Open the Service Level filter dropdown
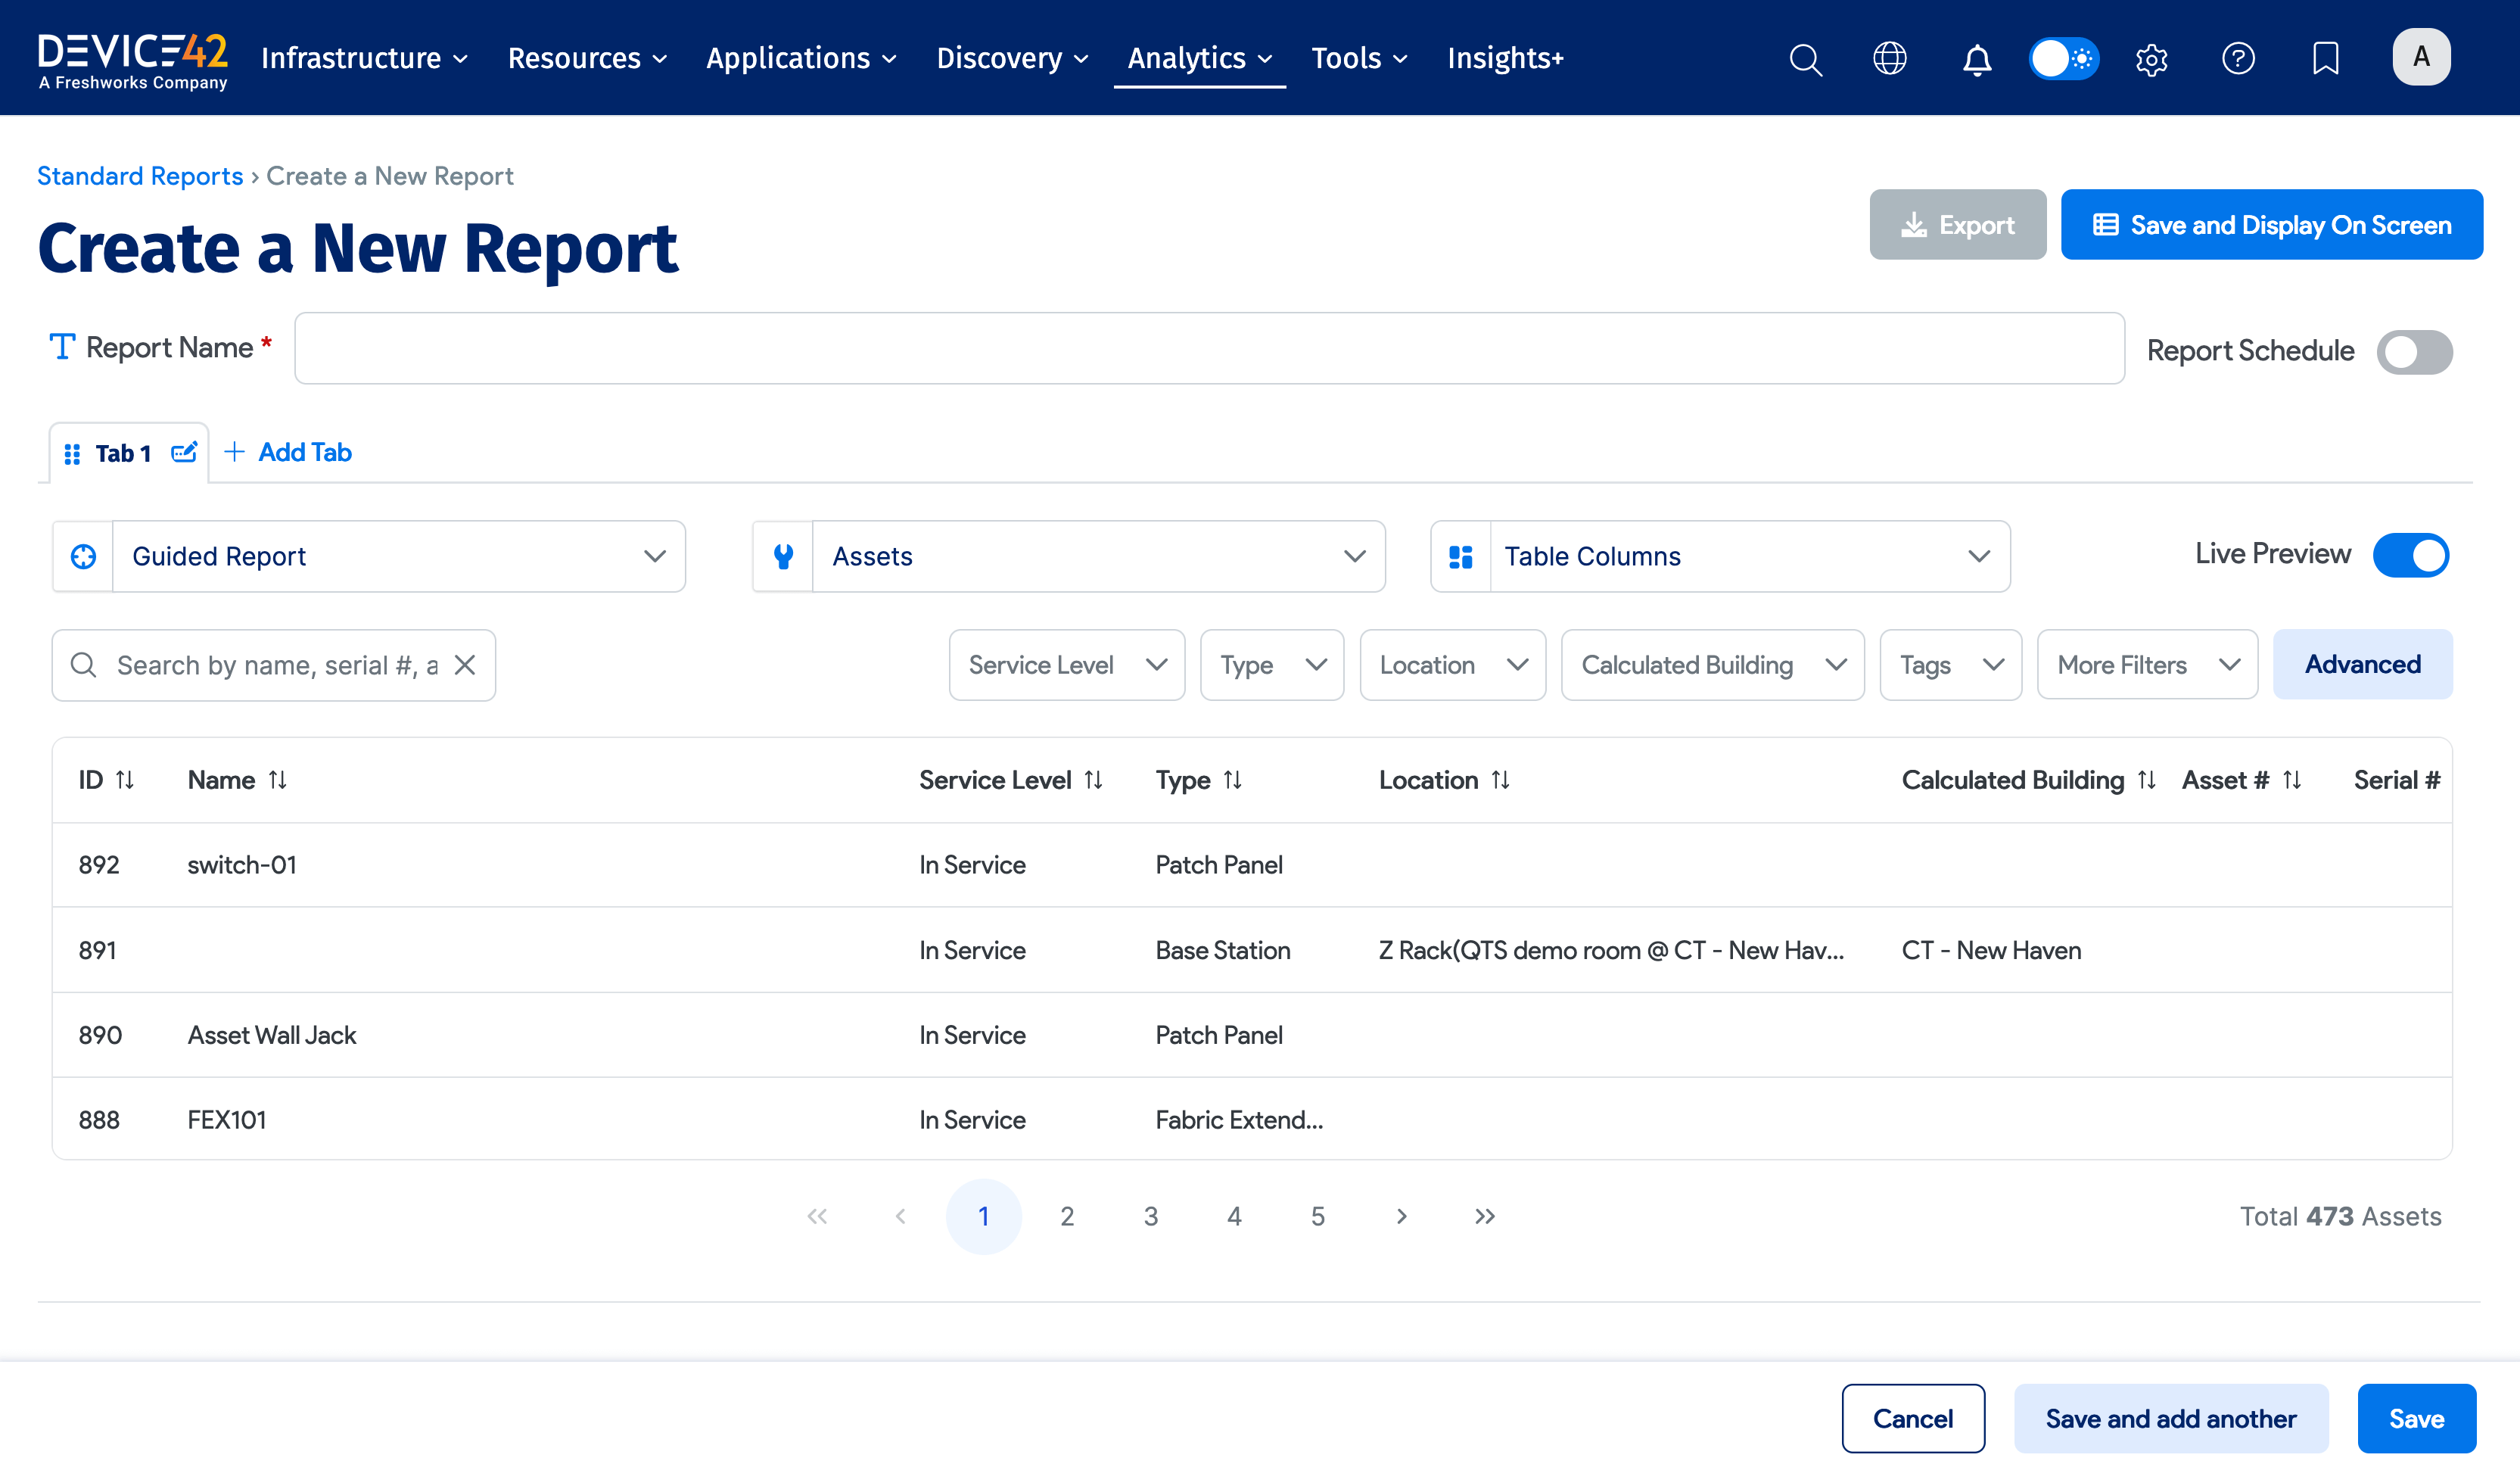 [x=1066, y=664]
